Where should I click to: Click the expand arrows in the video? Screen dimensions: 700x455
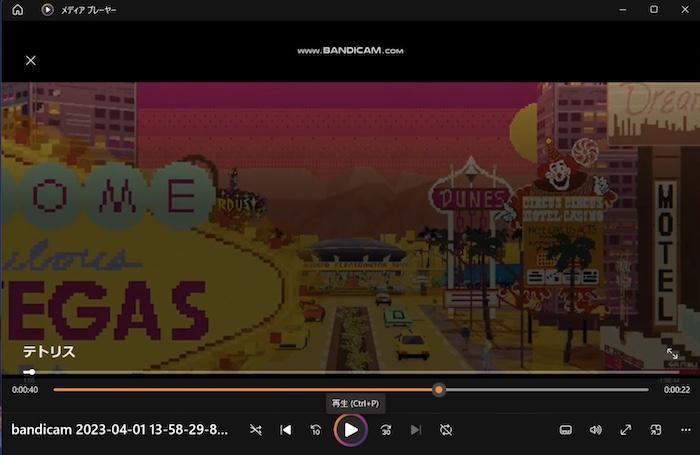(672, 354)
